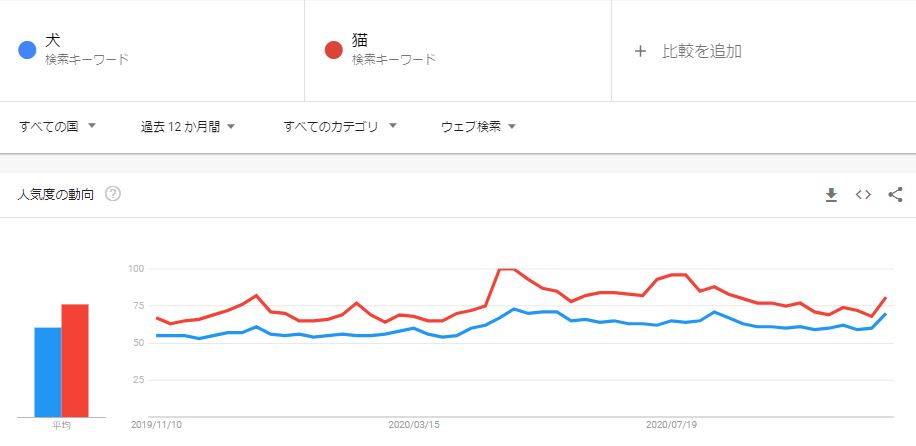
Task: Open the すべてのカテゴリ category dropdown
Action: (x=340, y=127)
